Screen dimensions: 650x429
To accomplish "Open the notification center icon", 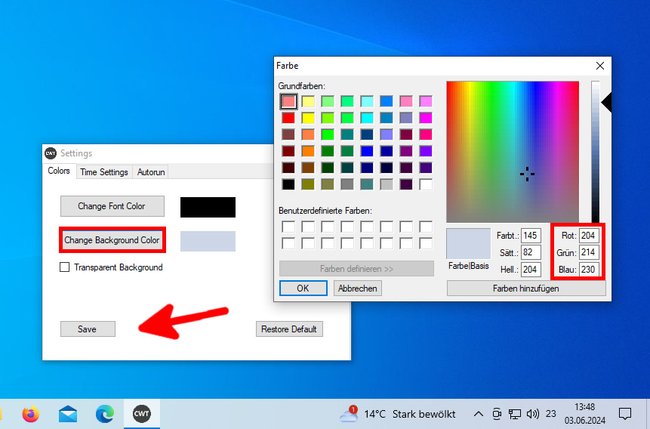I will point(625,414).
